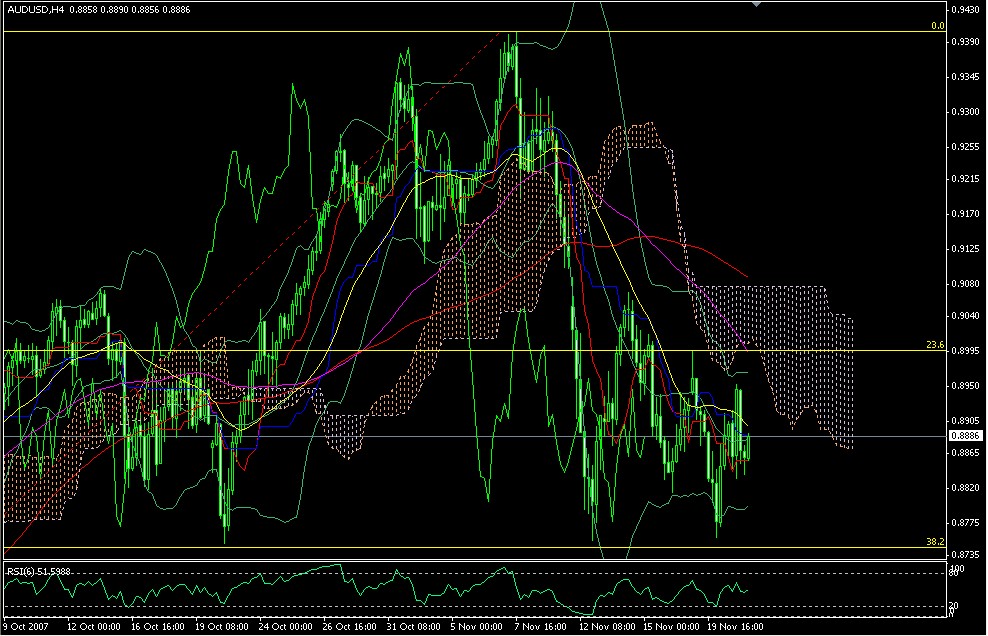Click the 5 Nov 00:00 time label
The width and height of the screenshot is (988, 636).
point(477,627)
